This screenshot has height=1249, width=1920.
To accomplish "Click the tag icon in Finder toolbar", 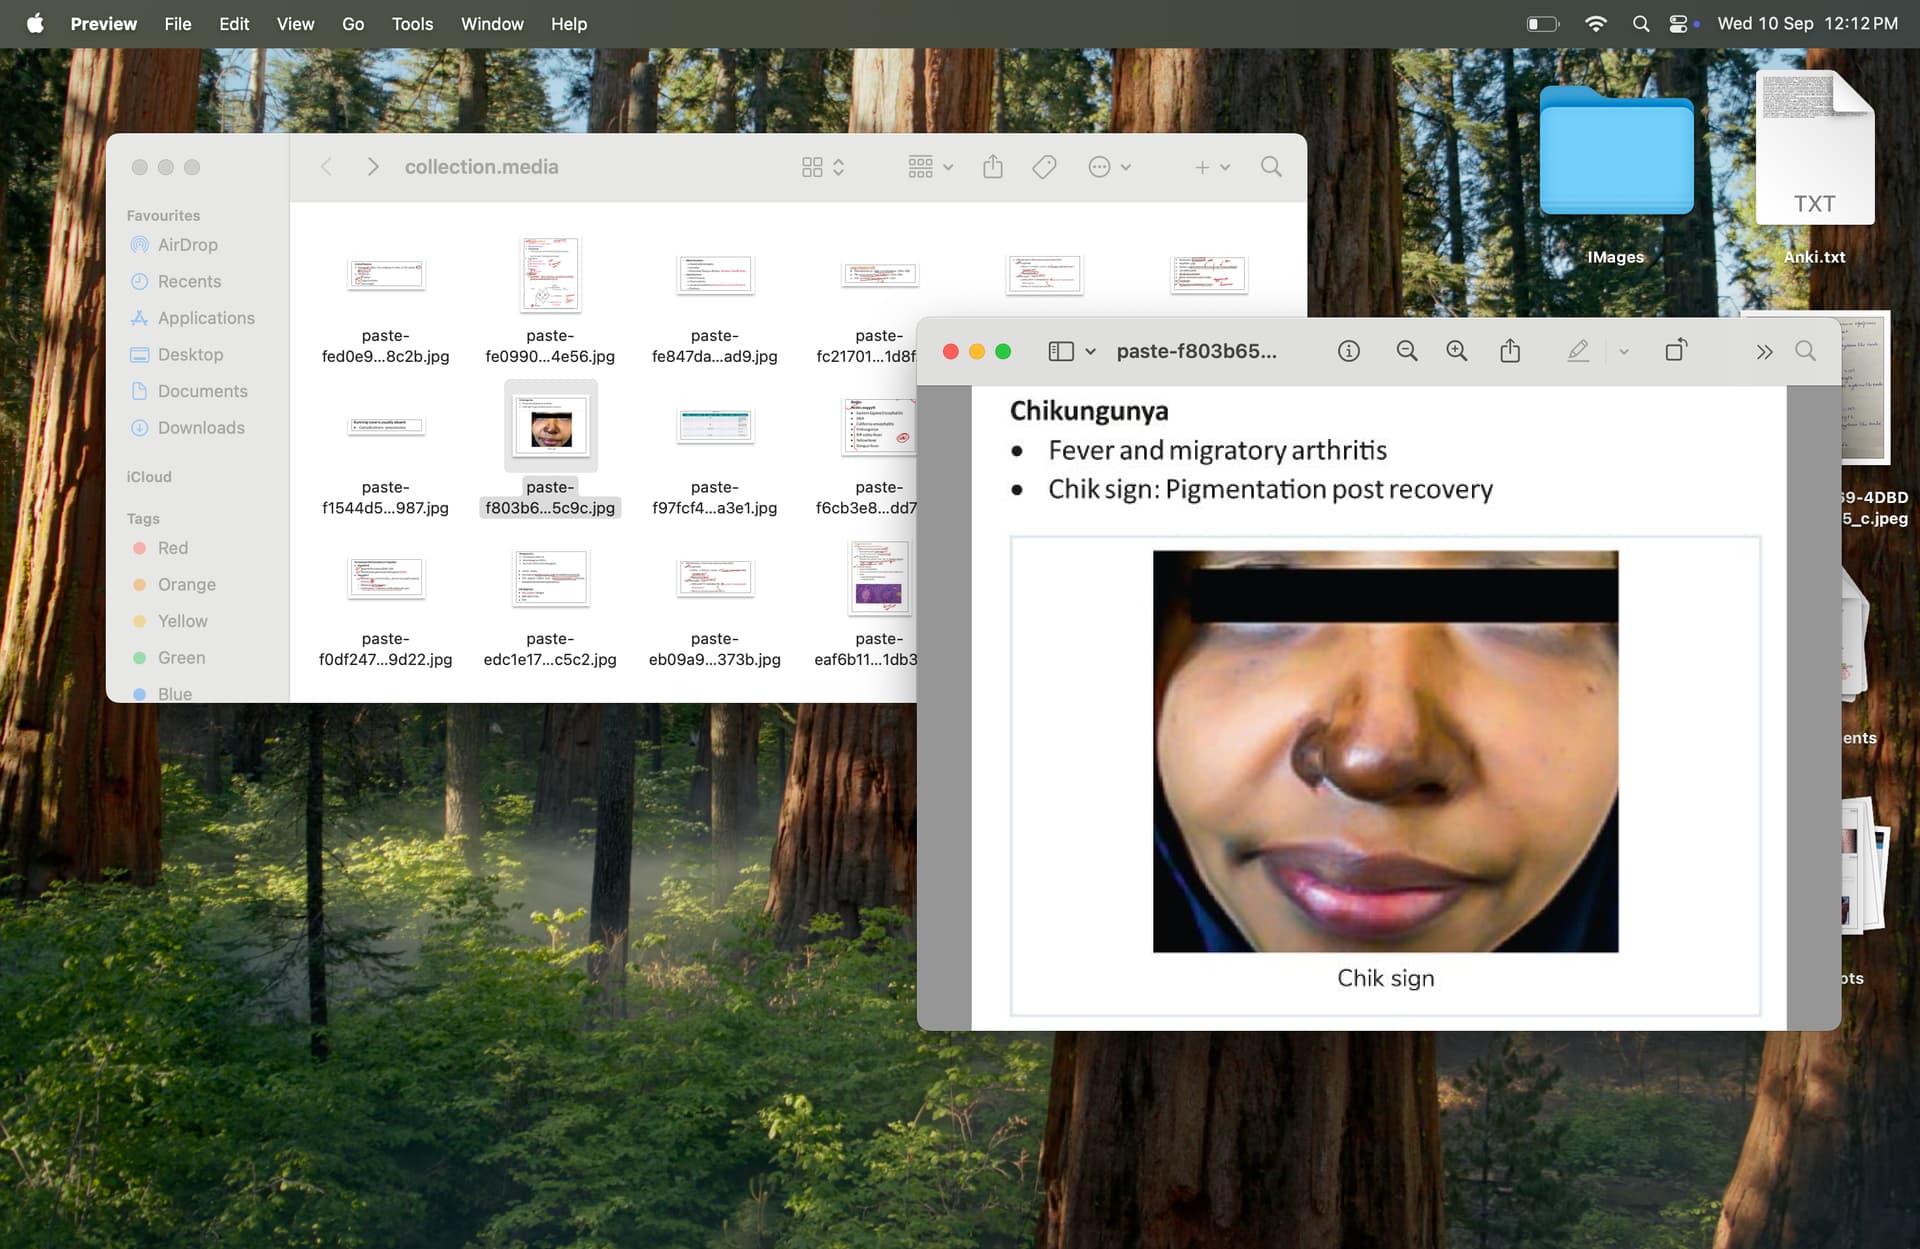I will pyautogui.click(x=1044, y=167).
